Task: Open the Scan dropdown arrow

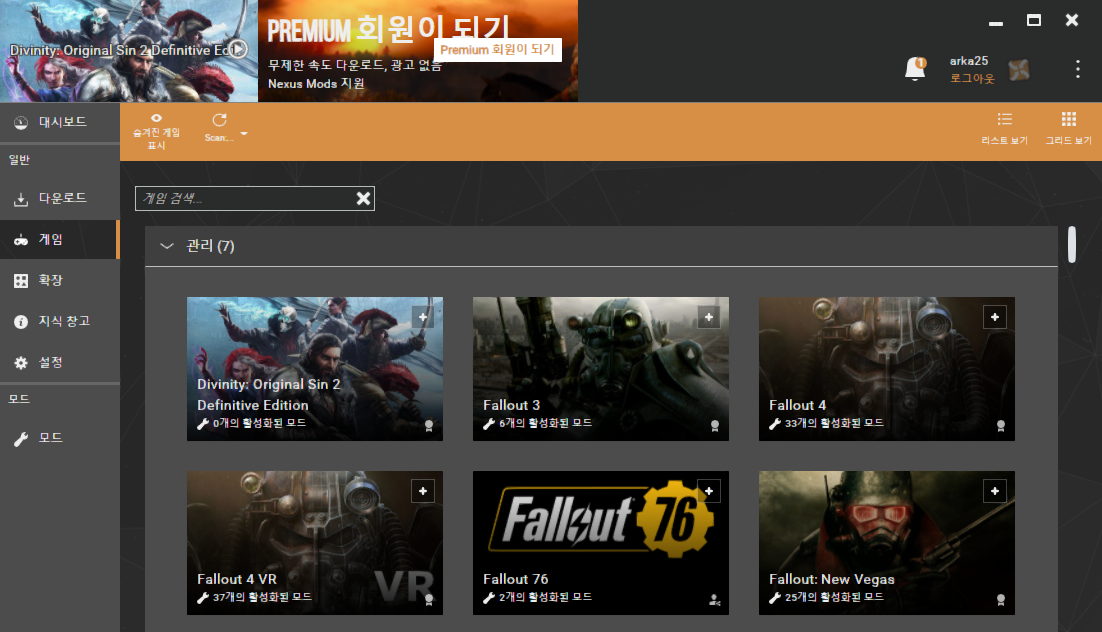Action: pyautogui.click(x=244, y=134)
